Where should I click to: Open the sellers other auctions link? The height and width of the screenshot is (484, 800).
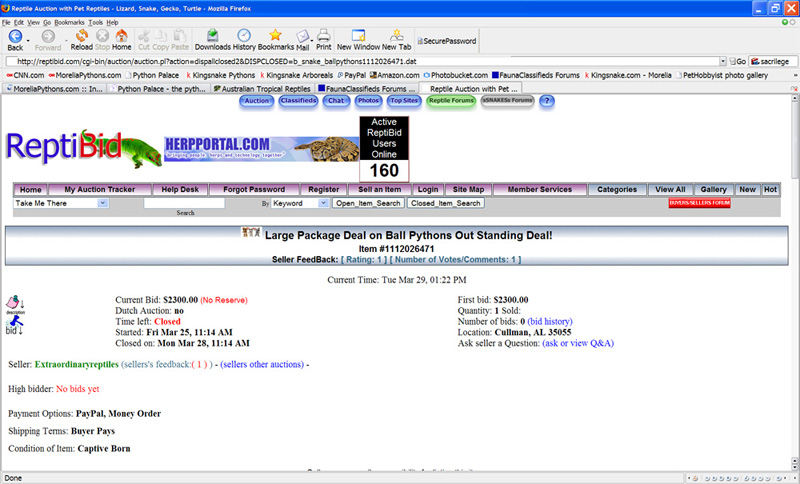(x=262, y=365)
